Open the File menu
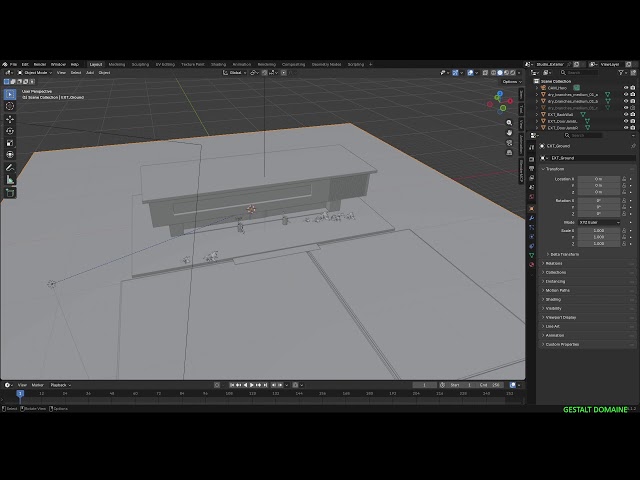Screen dimensions: 640x480 pyautogui.click(x=13, y=64)
